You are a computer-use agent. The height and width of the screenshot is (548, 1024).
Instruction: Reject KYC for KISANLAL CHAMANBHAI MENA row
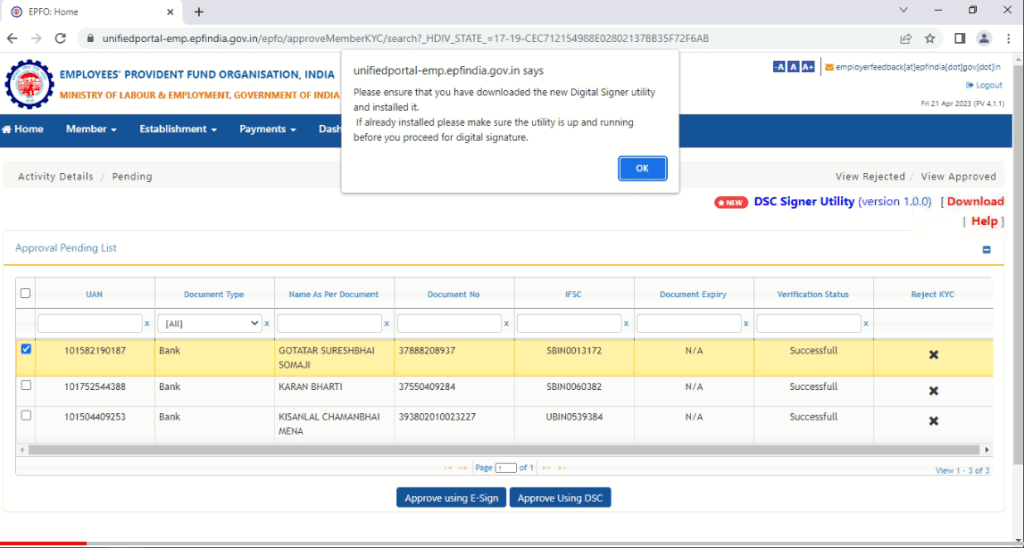[x=933, y=421]
